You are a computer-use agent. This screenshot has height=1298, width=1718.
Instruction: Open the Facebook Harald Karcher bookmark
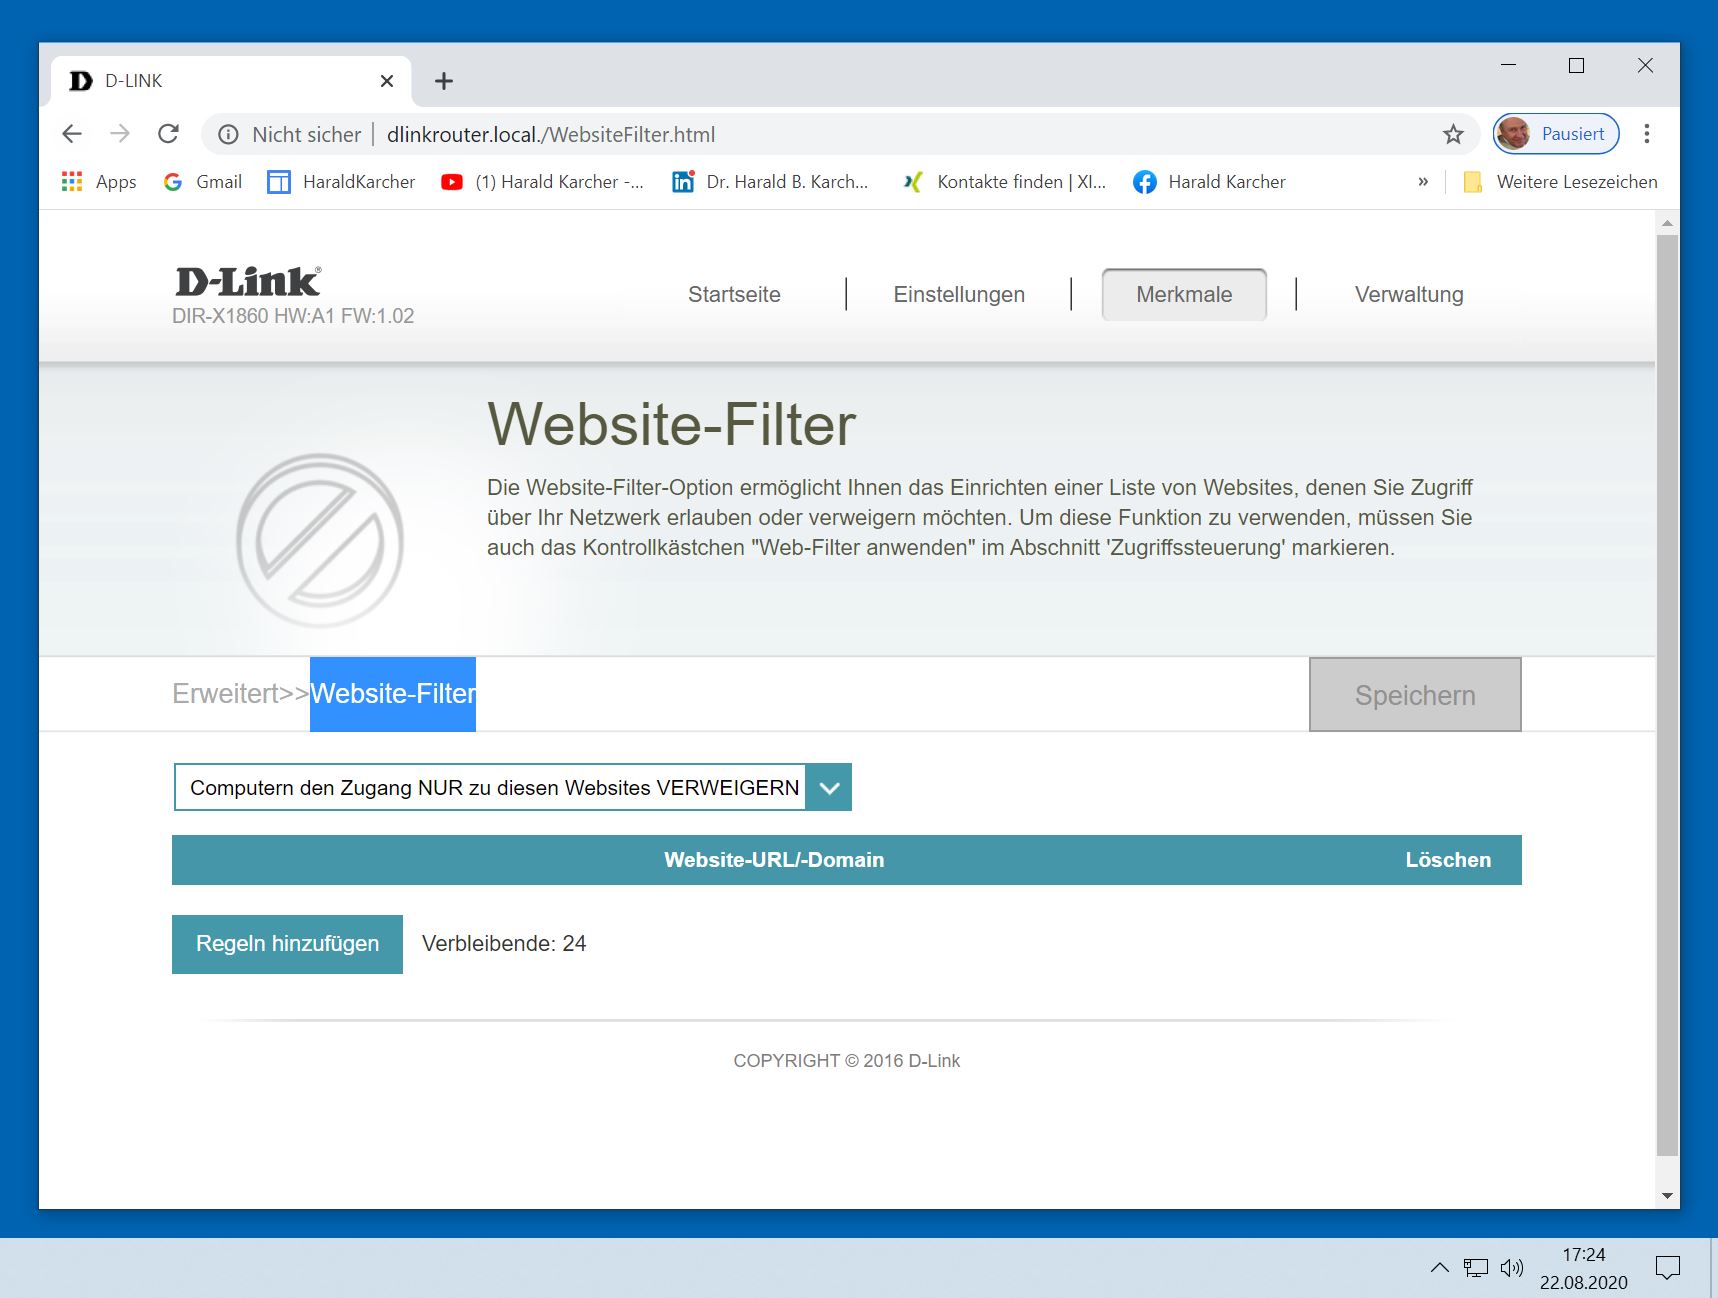(x=1209, y=182)
